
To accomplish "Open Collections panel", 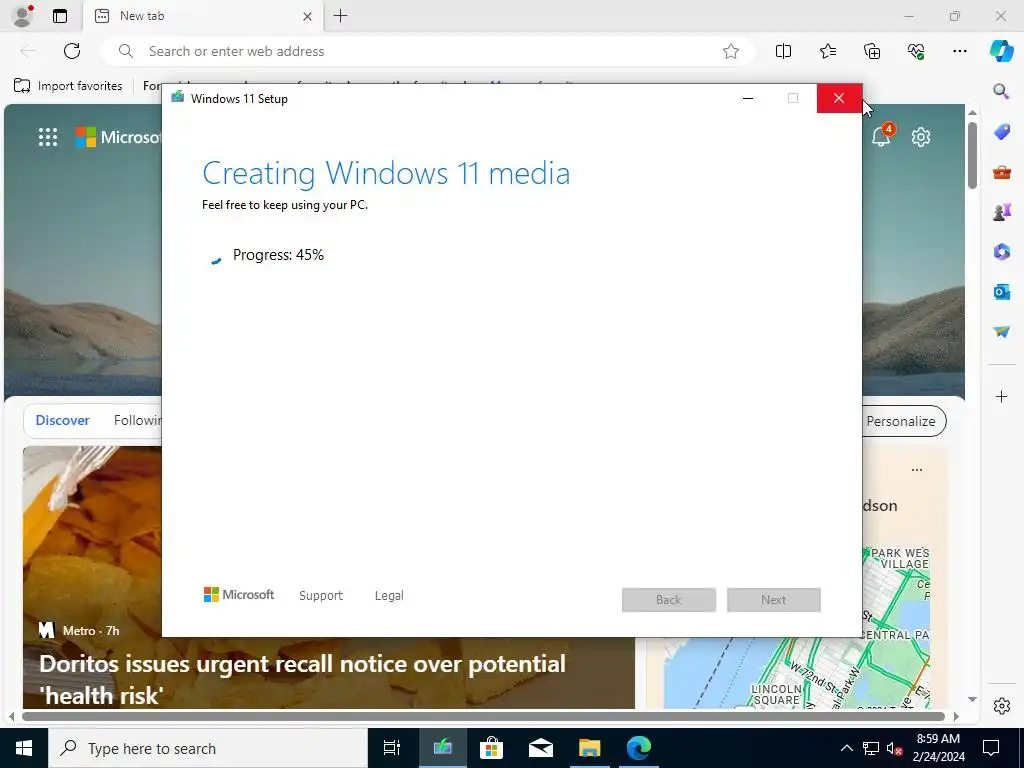I will coord(872,51).
